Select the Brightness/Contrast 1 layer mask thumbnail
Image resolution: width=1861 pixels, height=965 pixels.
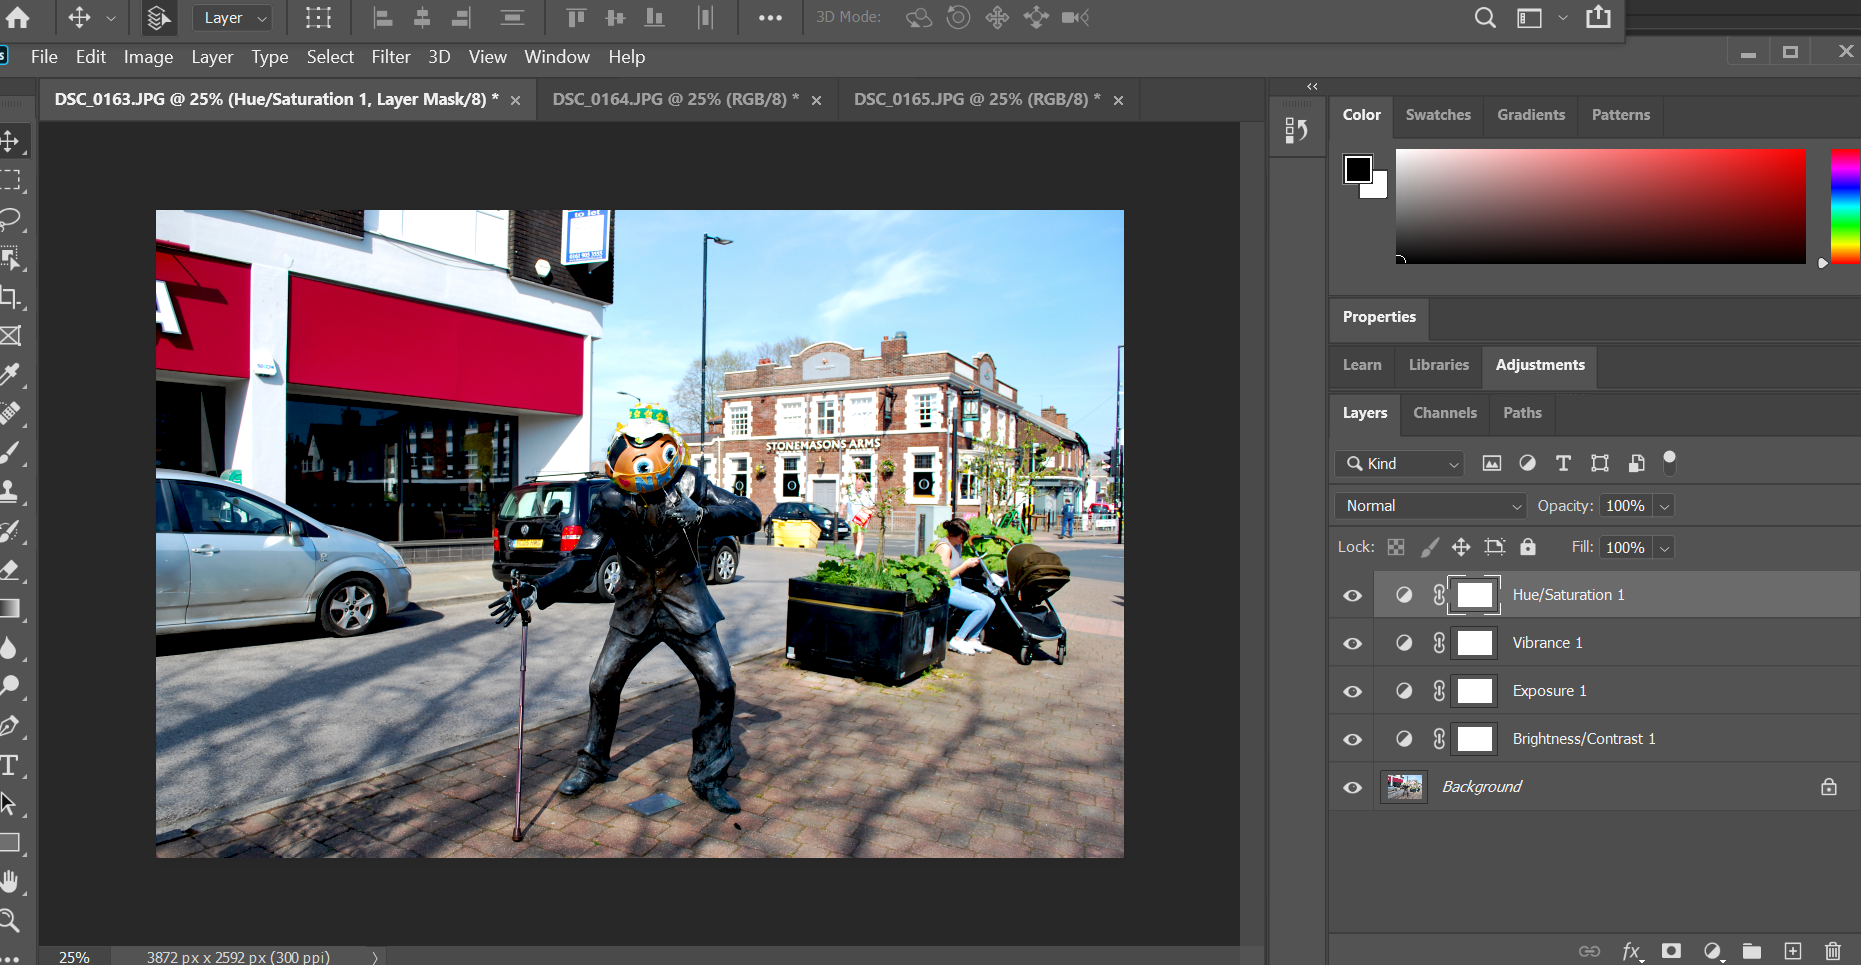click(x=1474, y=739)
